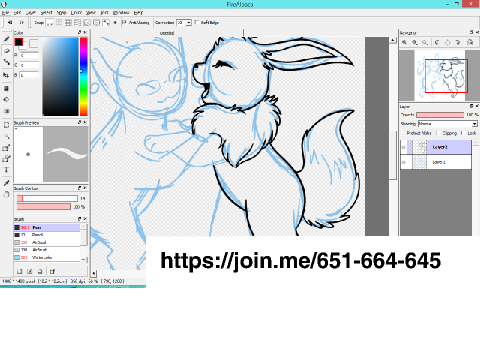Select the Dot tool below the eraser
The width and height of the screenshot is (480, 360).
click(6, 62)
